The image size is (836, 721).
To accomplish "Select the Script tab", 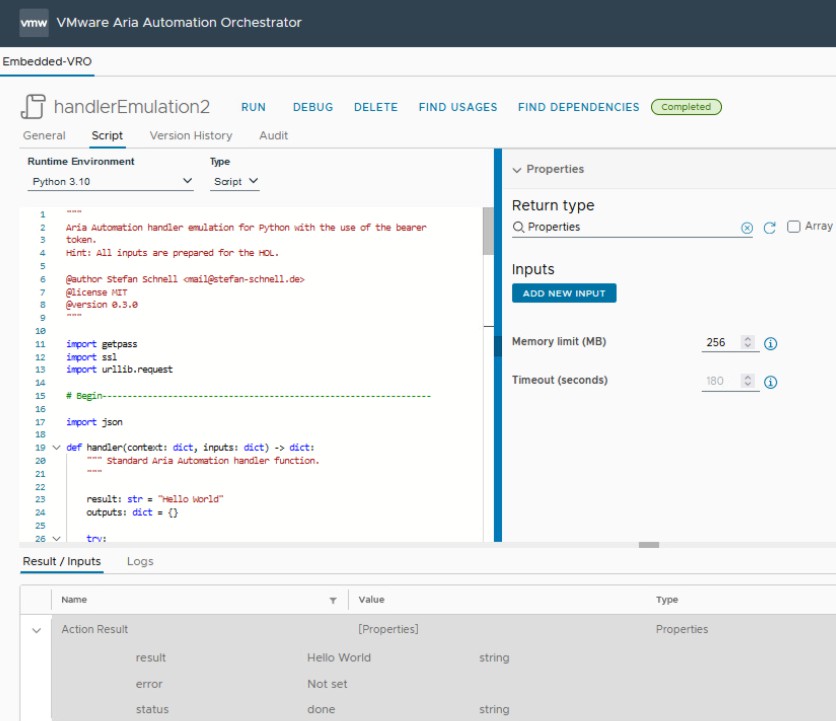I will 107,135.
